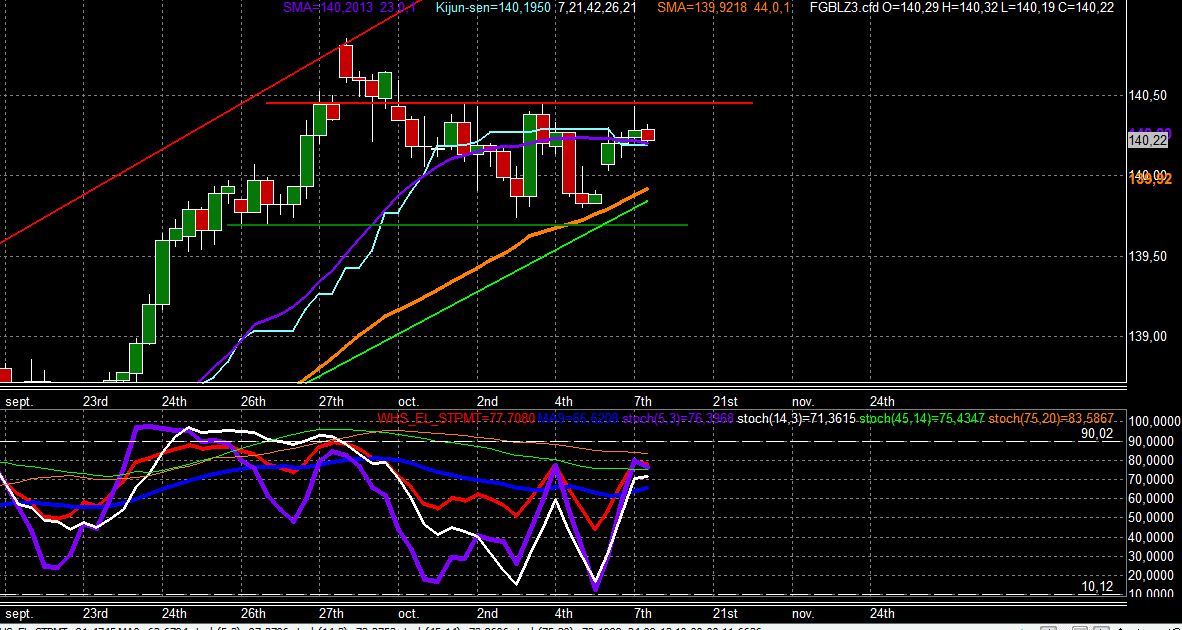Click the 139,00 price axis value
The image size is (1182, 630).
[1148, 337]
